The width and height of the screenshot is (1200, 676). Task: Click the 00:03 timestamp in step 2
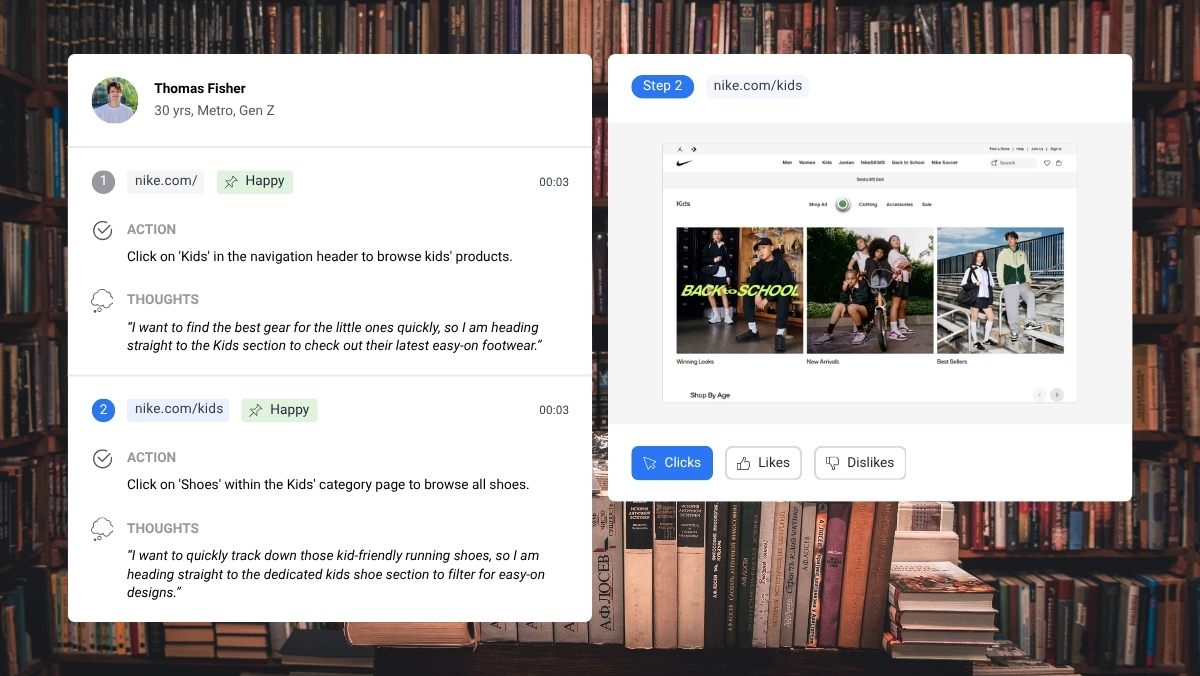click(x=554, y=410)
